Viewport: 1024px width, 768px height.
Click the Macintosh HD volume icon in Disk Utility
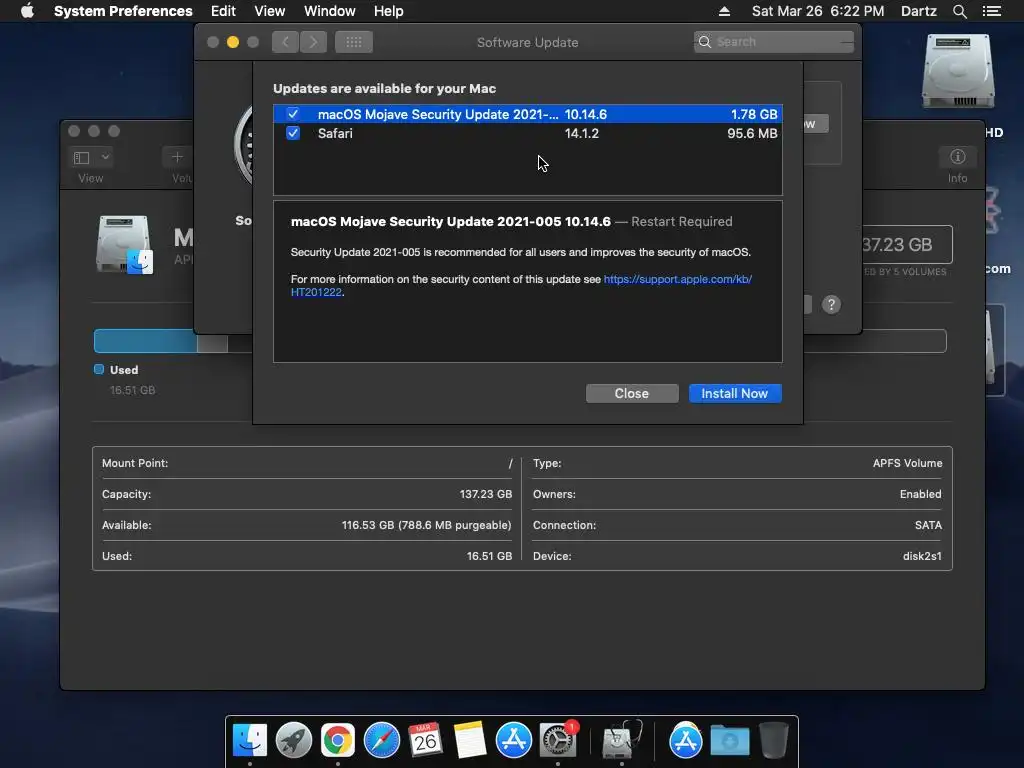124,245
